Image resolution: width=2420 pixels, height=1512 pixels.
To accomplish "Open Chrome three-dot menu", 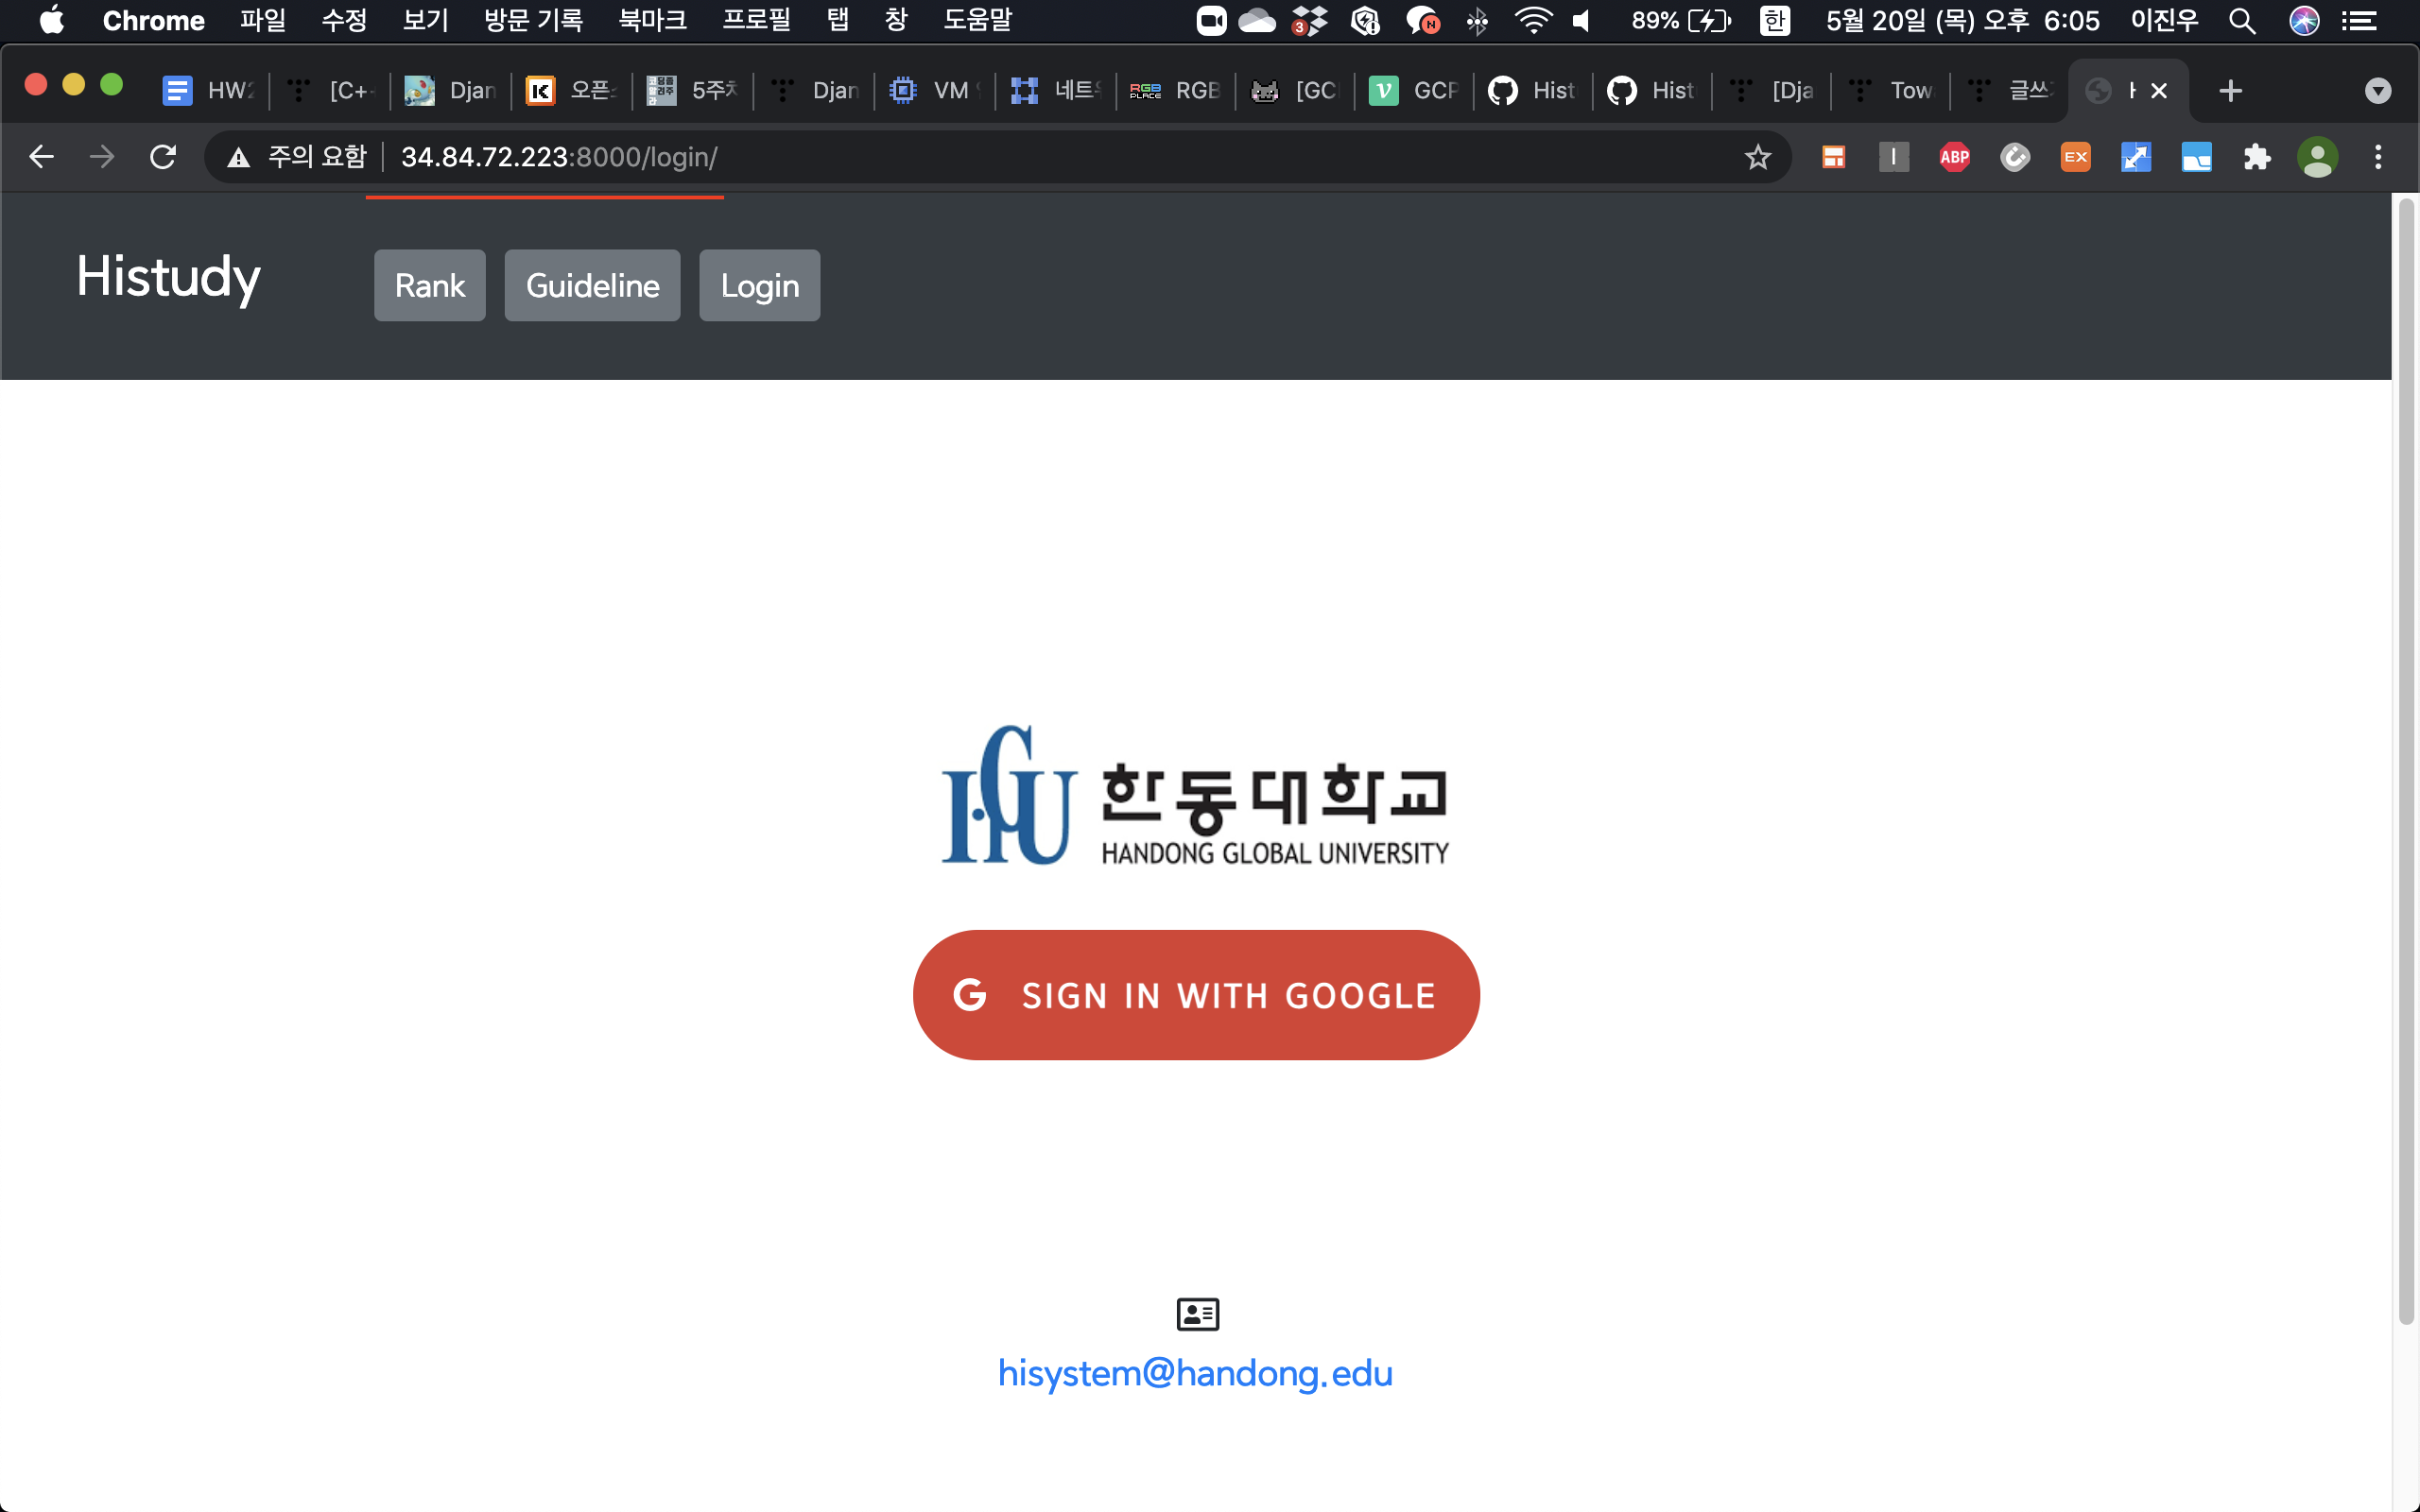I will (2378, 157).
